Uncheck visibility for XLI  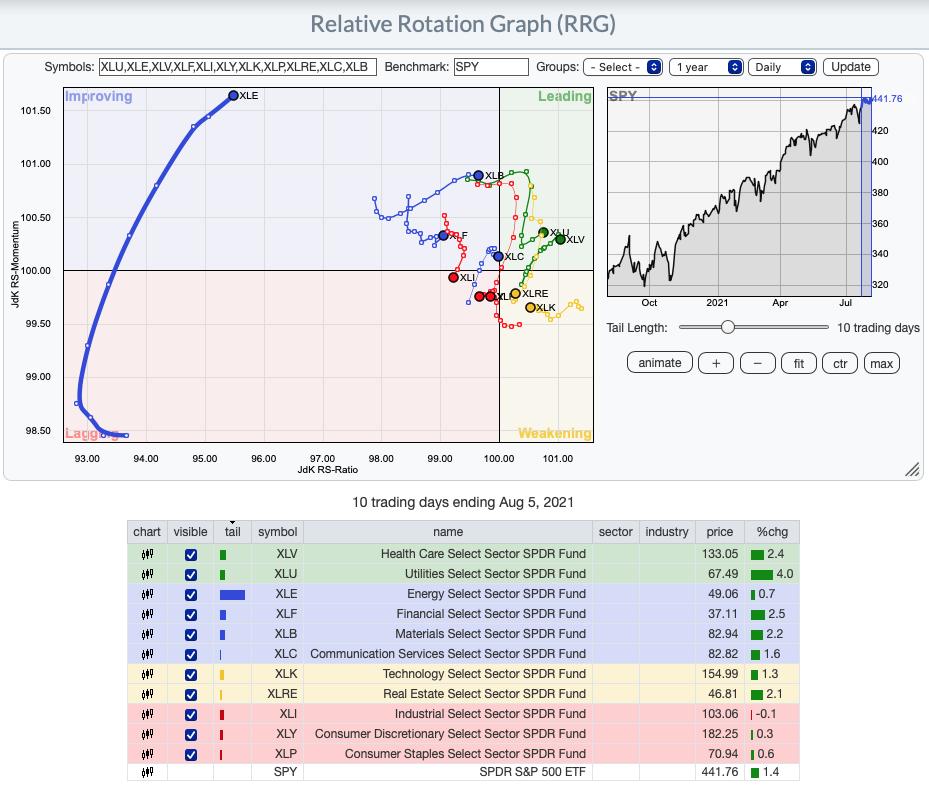point(191,715)
